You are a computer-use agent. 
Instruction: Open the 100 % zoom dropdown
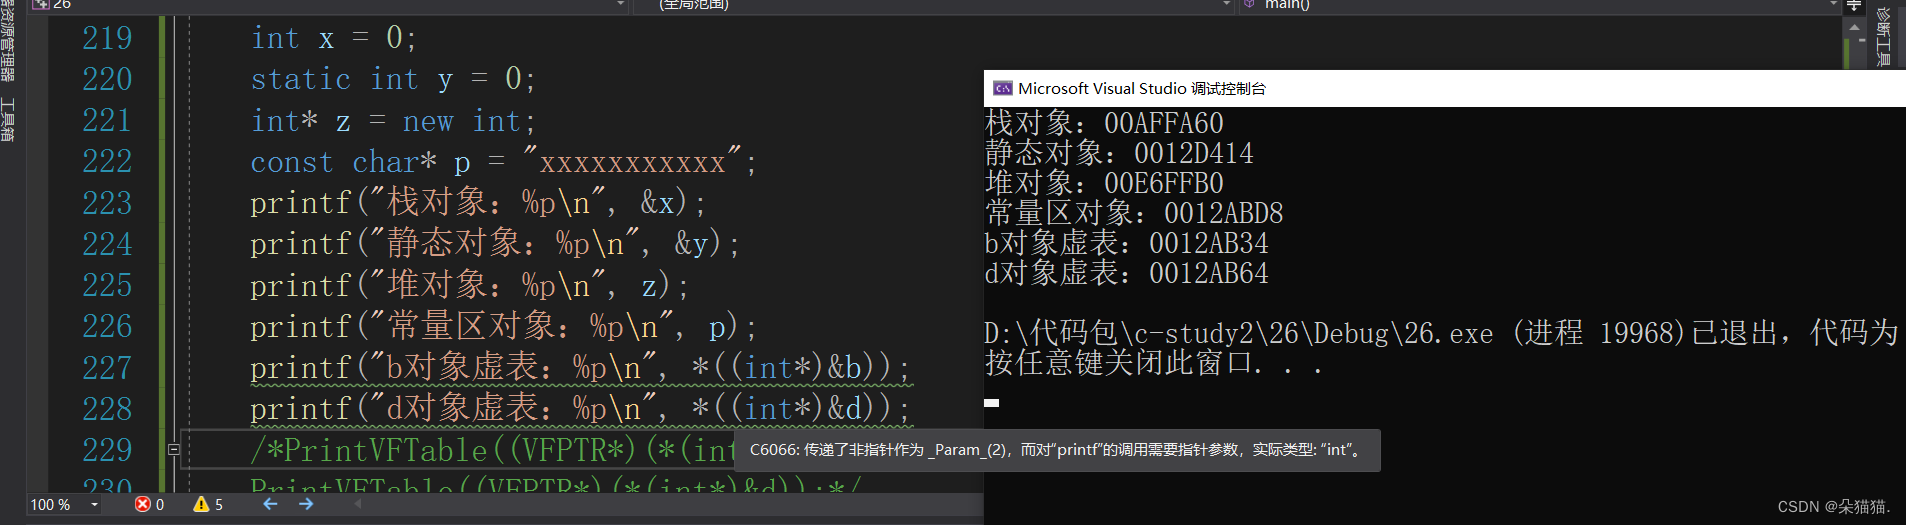tap(95, 505)
